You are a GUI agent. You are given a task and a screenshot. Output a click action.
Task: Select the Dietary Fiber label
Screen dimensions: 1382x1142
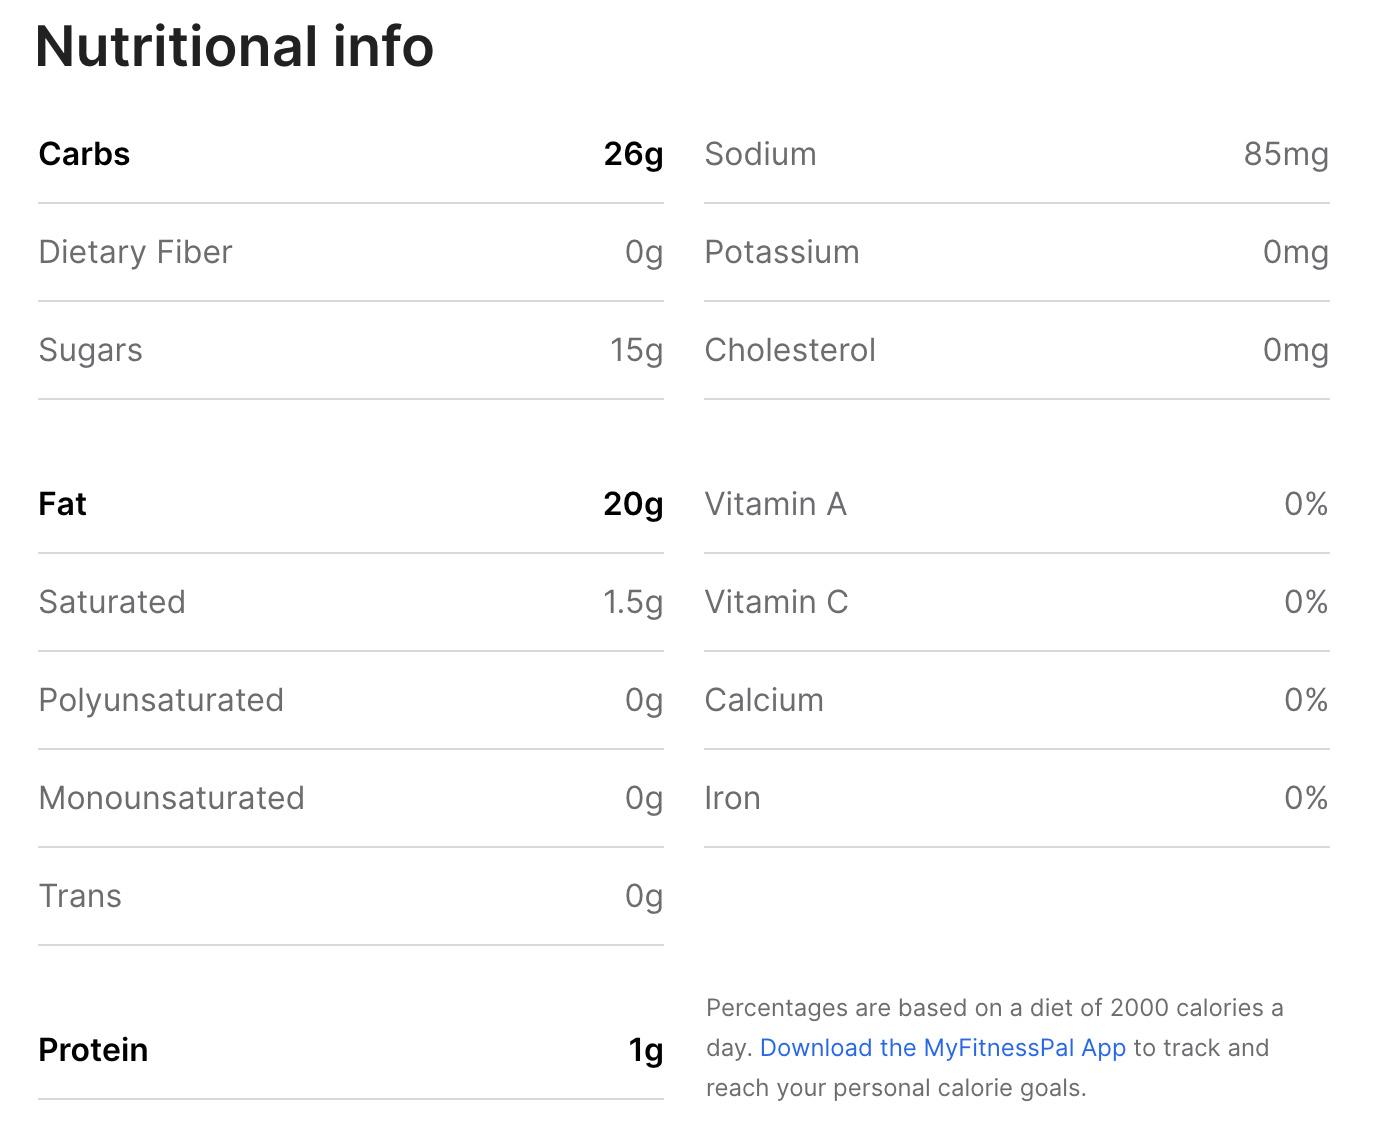pyautogui.click(x=135, y=252)
